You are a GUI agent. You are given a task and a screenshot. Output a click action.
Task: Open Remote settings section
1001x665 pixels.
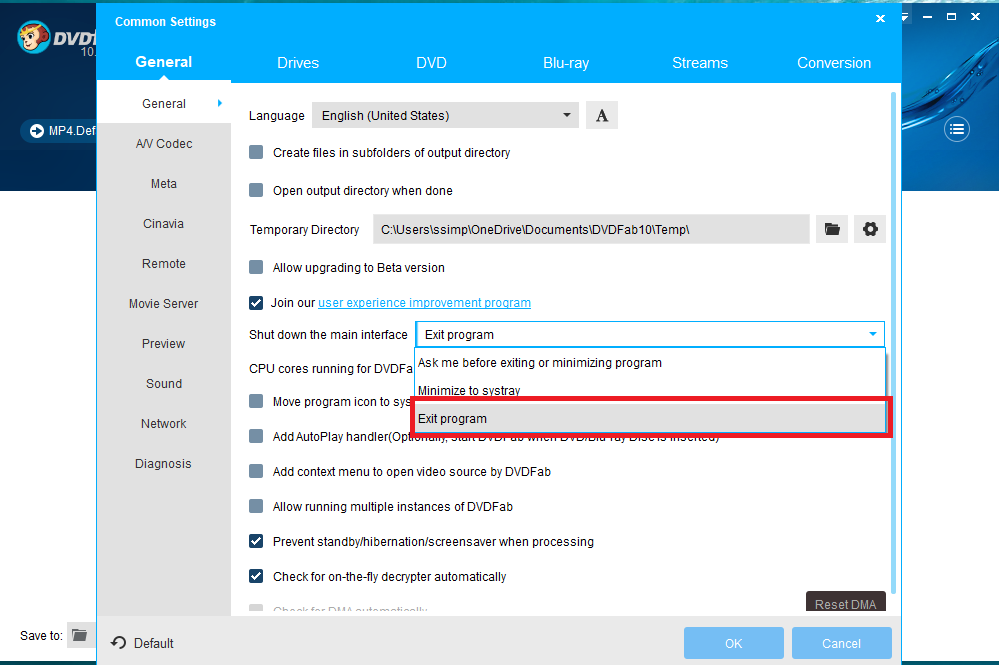click(x=164, y=264)
